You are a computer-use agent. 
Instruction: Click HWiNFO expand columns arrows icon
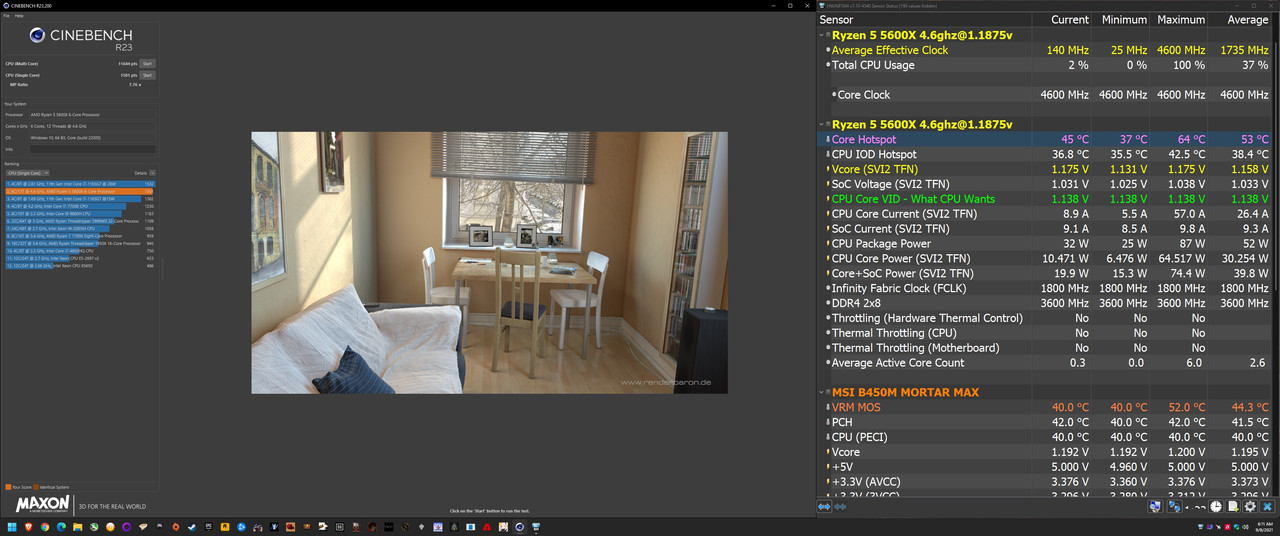click(x=824, y=507)
